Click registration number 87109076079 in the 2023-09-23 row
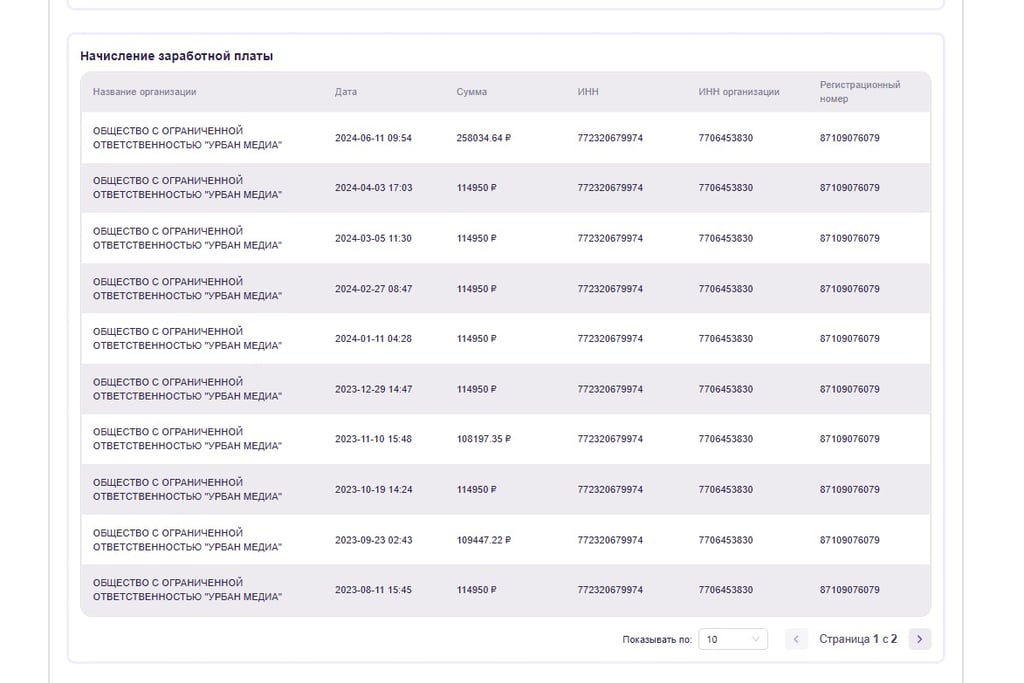Viewport: 1024px width, 683px height. pos(850,540)
